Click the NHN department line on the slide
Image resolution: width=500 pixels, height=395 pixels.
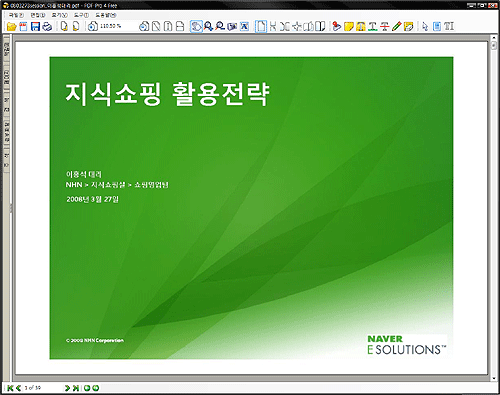[117, 185]
